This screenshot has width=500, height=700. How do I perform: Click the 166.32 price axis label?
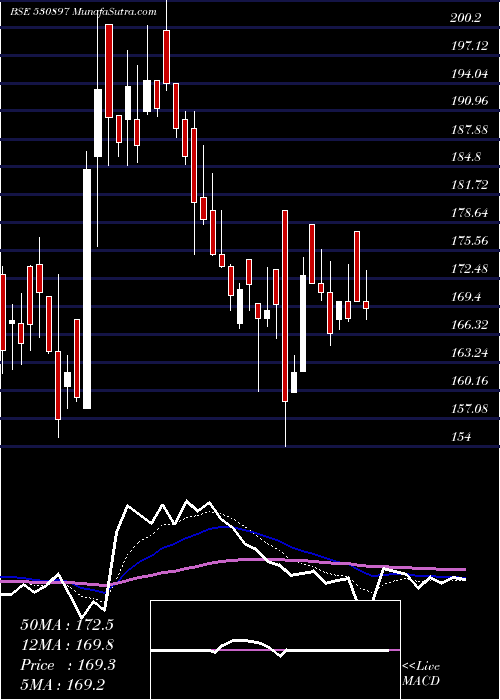pos(469,325)
